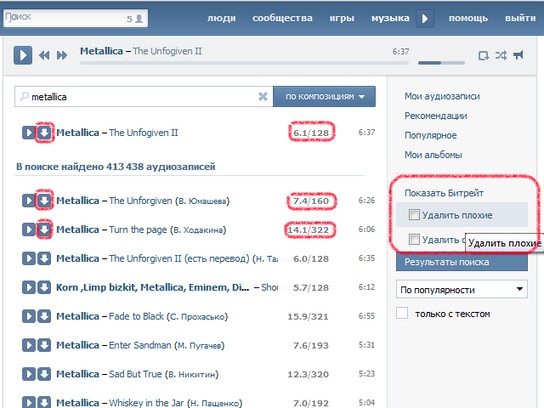Open Популярное in the sidebar
This screenshot has width=544, height=408.
point(431,135)
